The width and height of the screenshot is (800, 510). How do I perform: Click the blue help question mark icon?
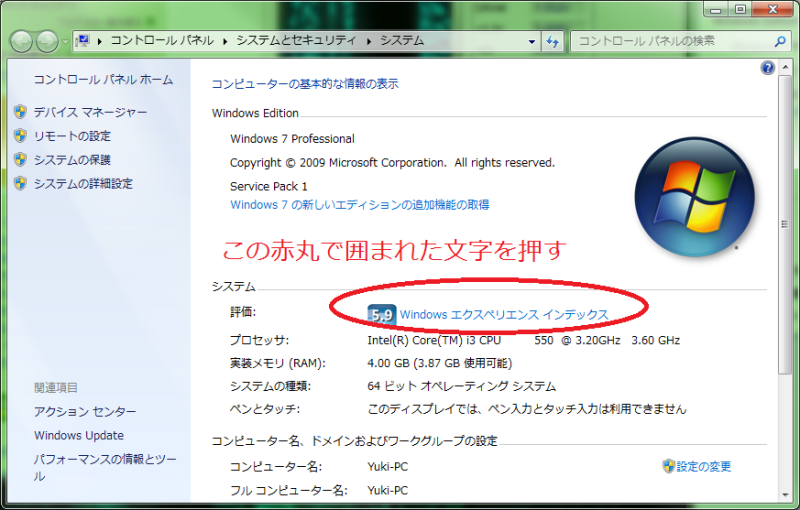(x=768, y=68)
